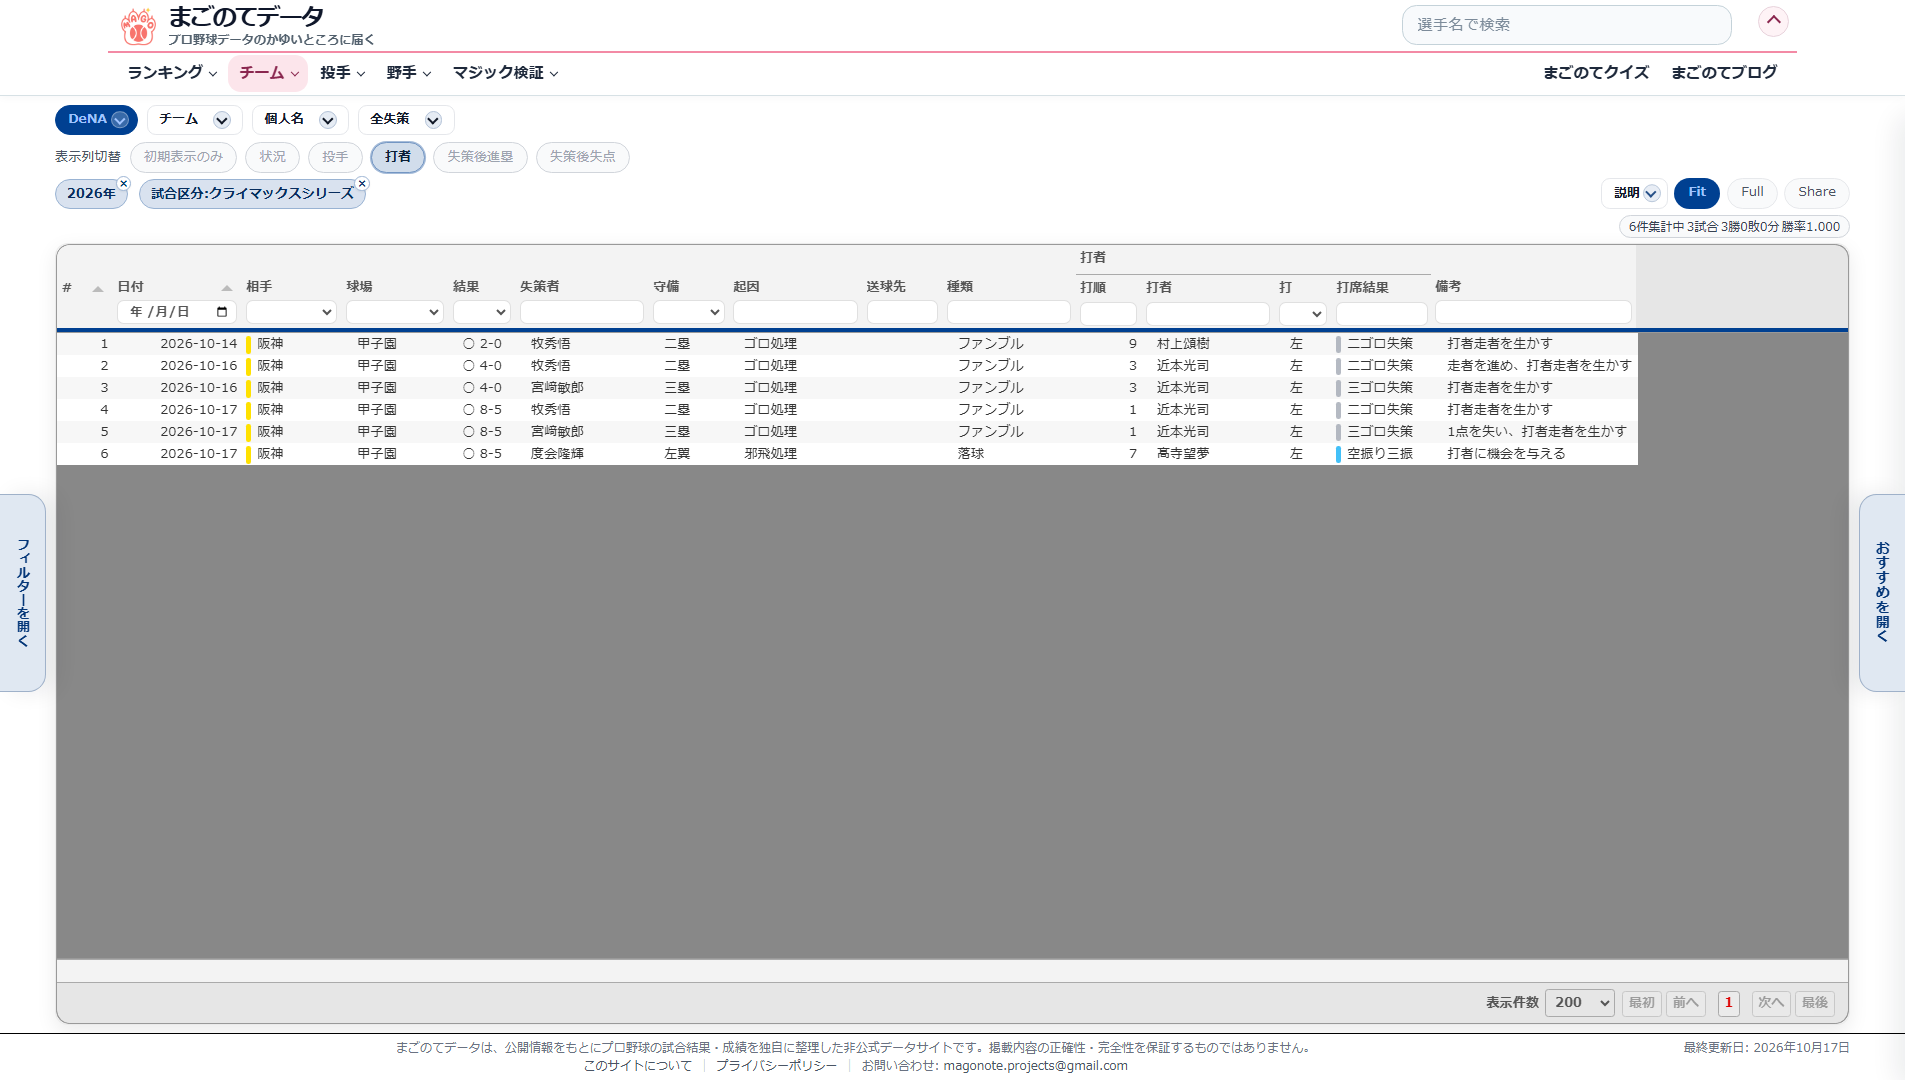Viewport: 1920px width, 1080px height.
Task: Select the Full view button
Action: [x=1752, y=192]
